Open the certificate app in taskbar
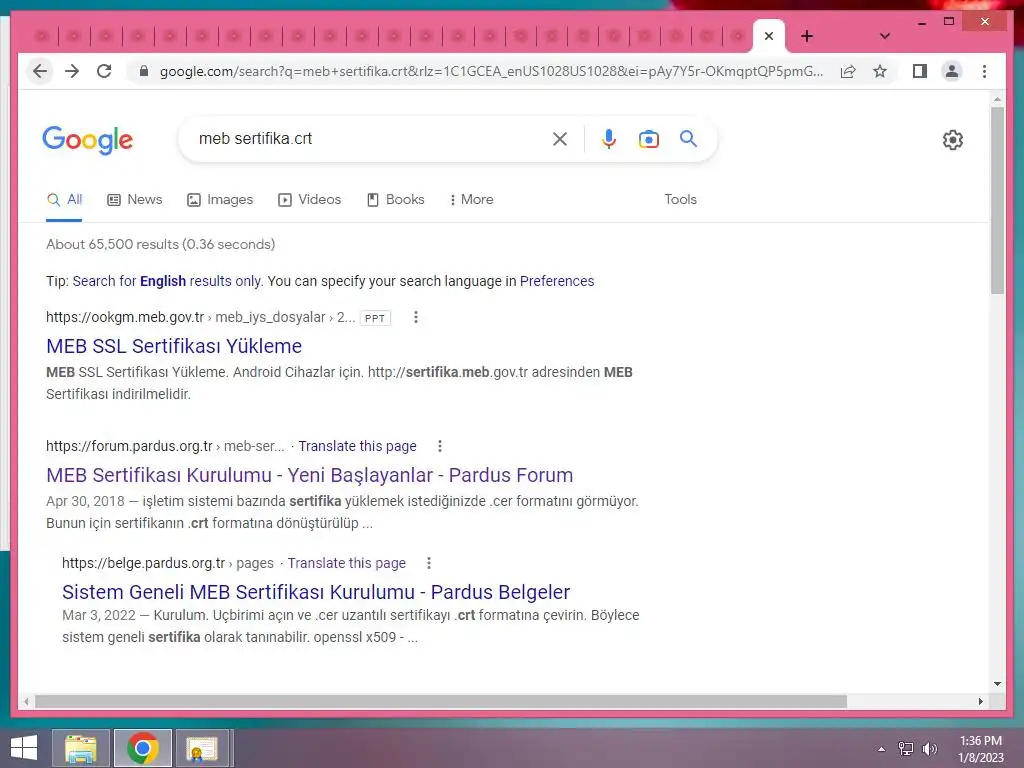Image resolution: width=1024 pixels, height=768 pixels. tap(202, 748)
